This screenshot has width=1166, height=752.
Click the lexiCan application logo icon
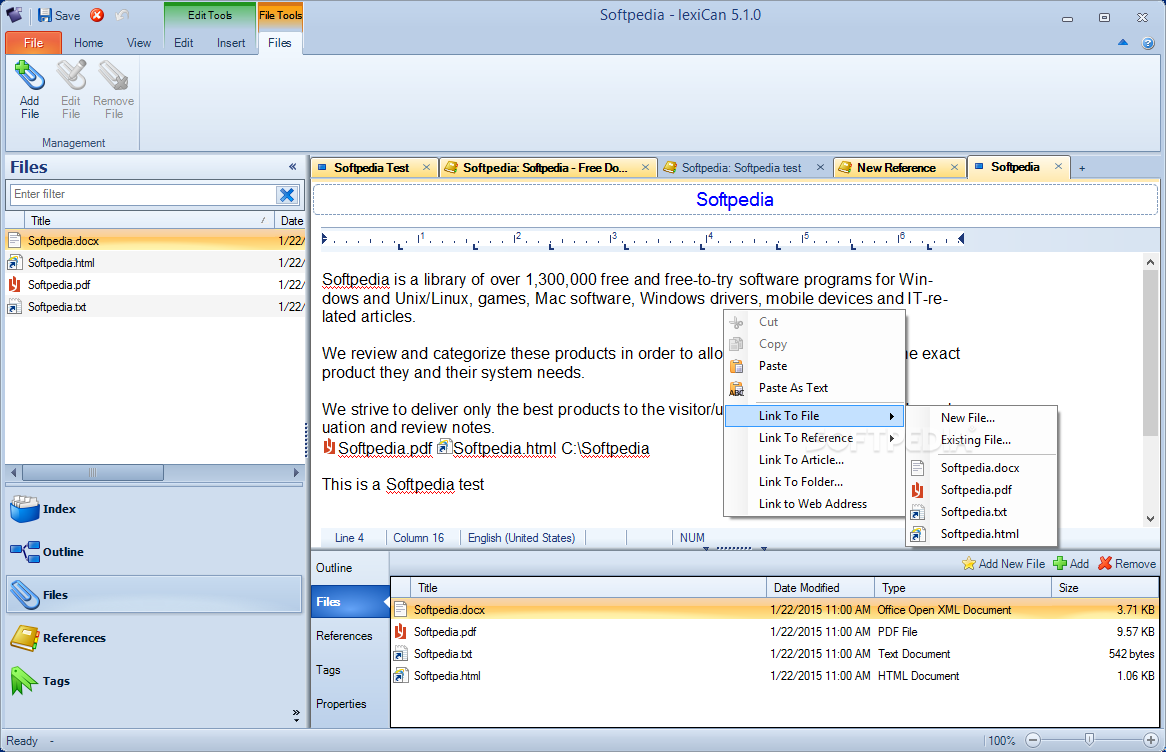pyautogui.click(x=14, y=15)
